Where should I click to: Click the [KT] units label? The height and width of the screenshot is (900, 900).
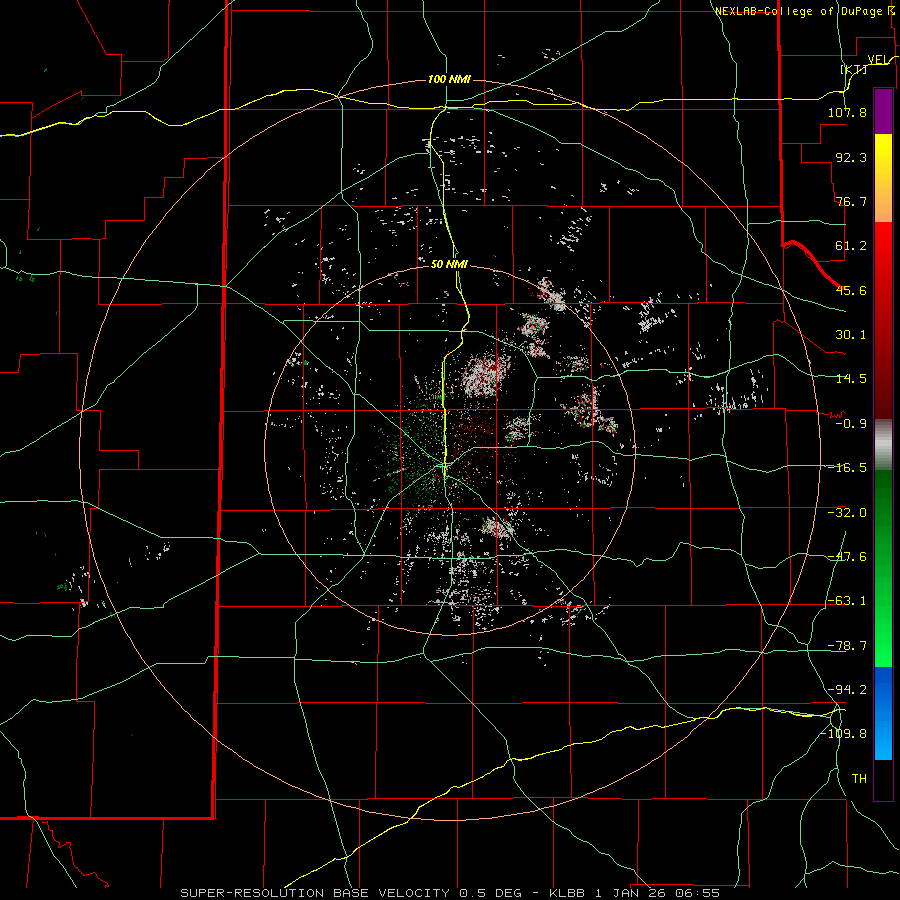click(854, 69)
